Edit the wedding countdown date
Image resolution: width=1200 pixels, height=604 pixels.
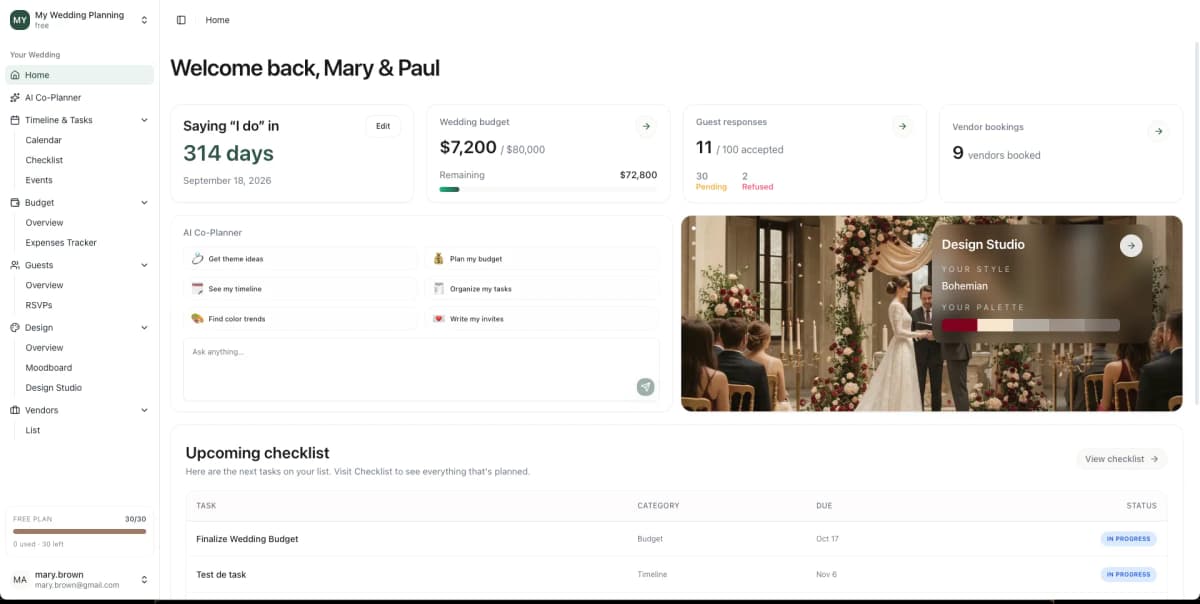point(383,126)
